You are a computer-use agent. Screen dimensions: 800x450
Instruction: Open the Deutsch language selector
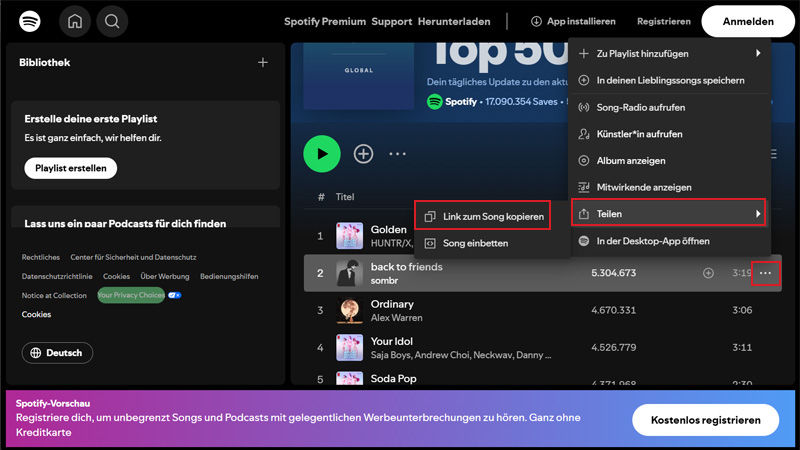click(x=57, y=353)
